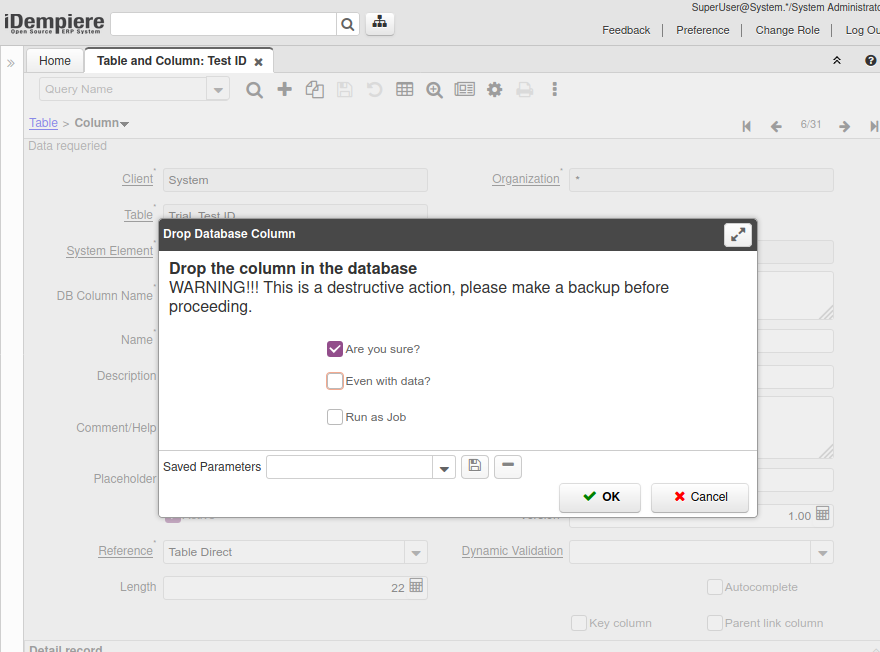This screenshot has width=880, height=652.
Task: Open the Process gear icon
Action: 494,89
